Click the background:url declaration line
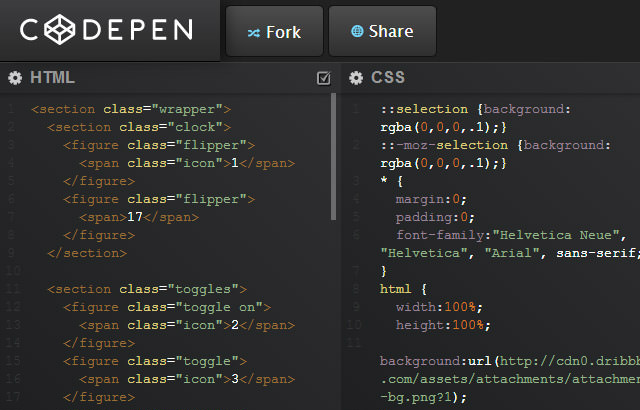Screen dimensions: 640x410 pos(510,361)
